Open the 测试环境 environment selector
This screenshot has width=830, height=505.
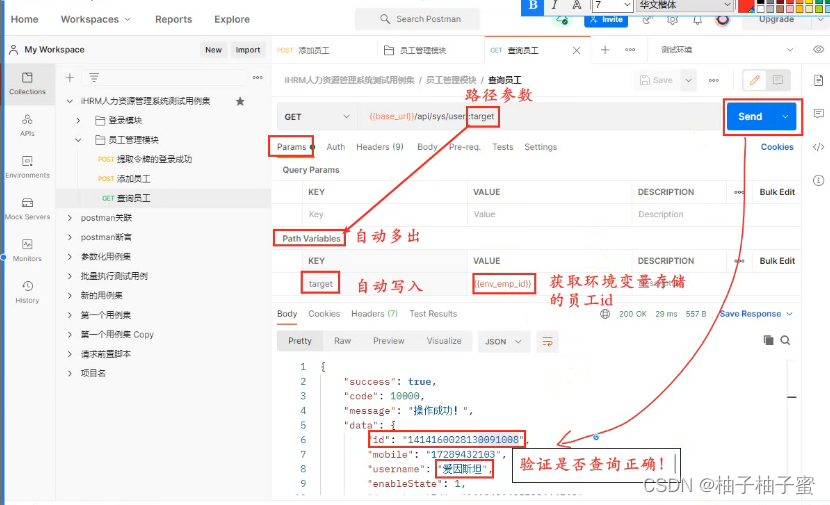[725, 50]
